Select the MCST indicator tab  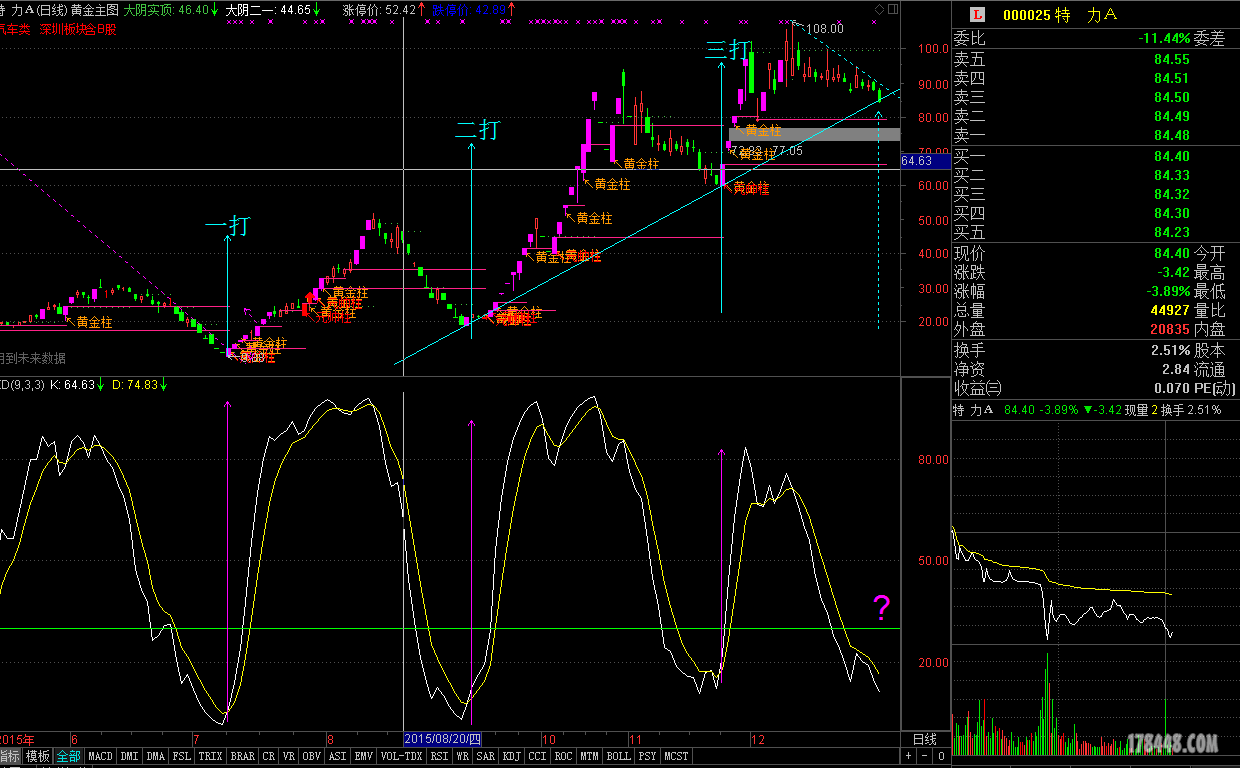pyautogui.click(x=677, y=756)
